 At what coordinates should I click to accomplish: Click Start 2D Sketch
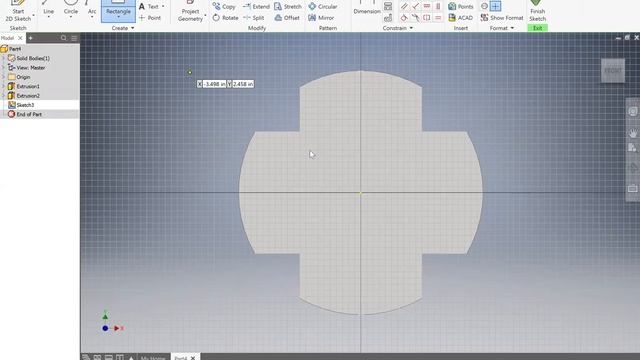click(x=18, y=11)
